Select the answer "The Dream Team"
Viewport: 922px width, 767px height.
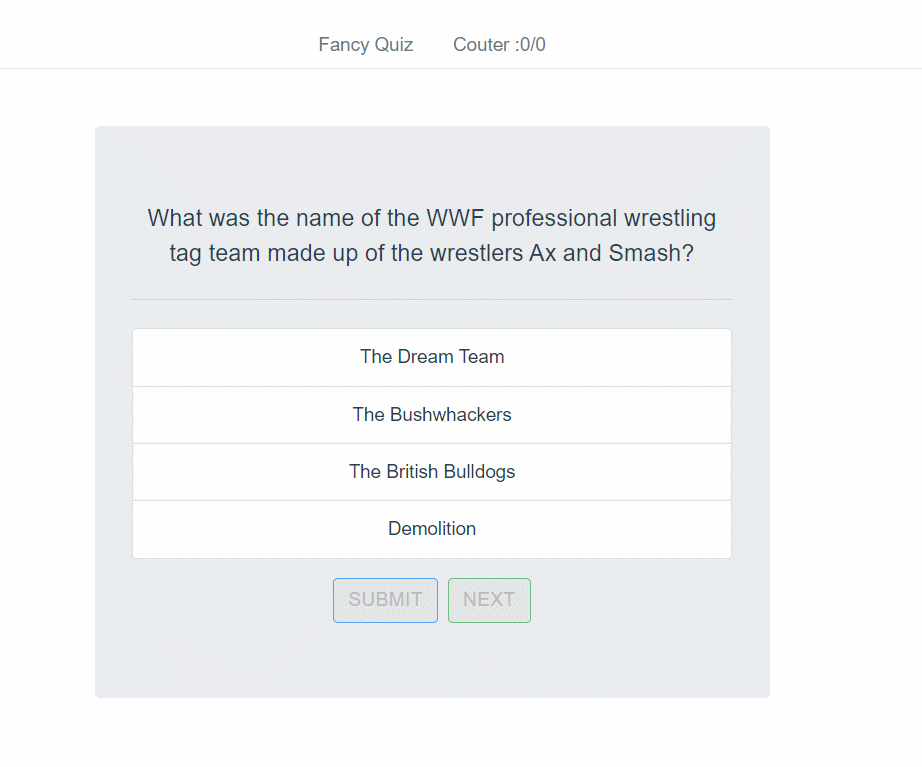(432, 357)
